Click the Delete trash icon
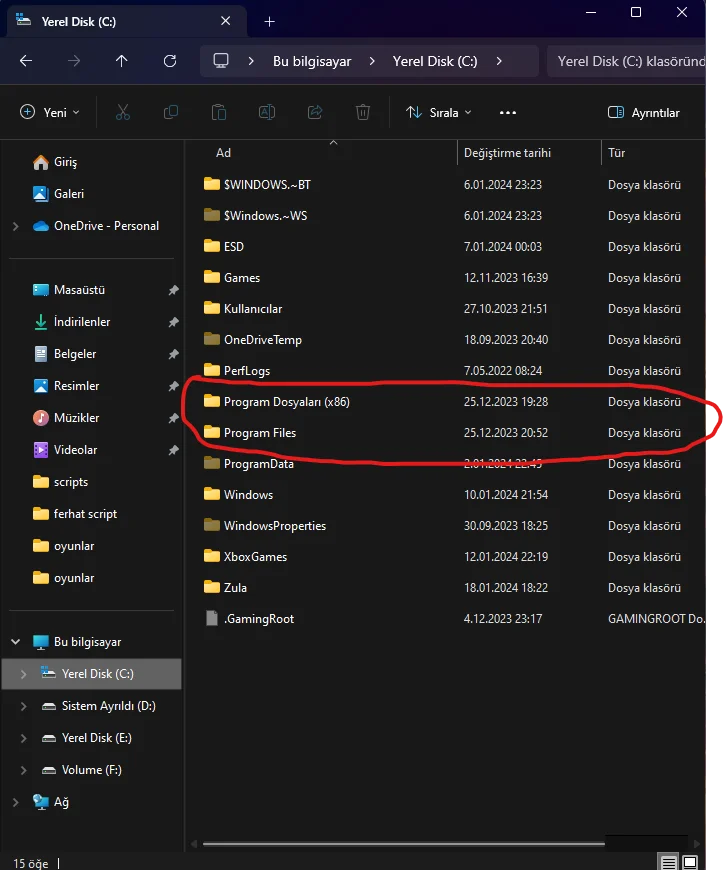Viewport: 725px width, 870px height. [x=363, y=113]
